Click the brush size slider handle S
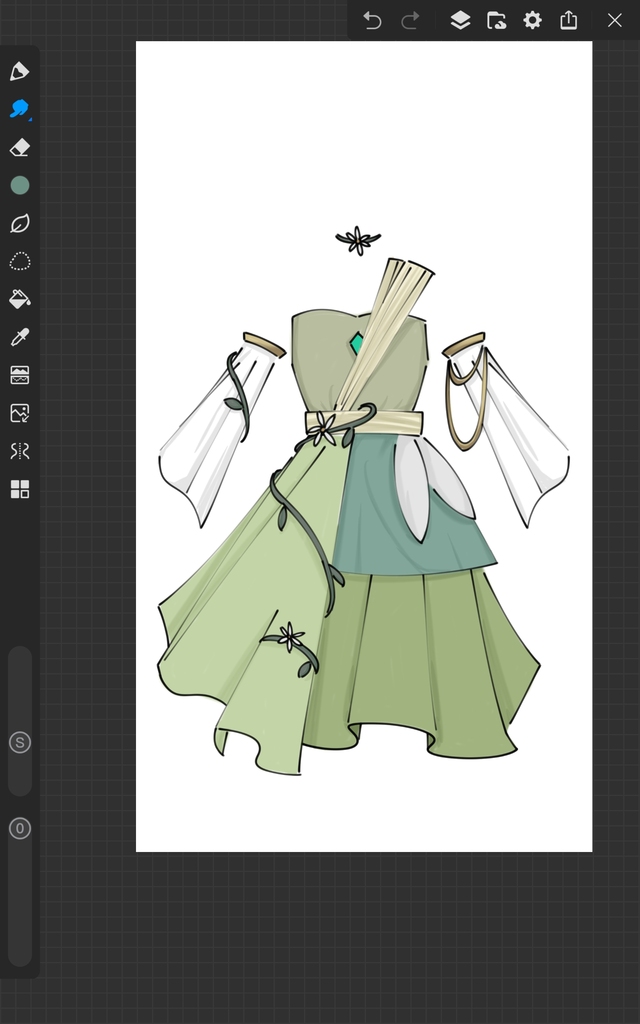Image resolution: width=640 pixels, height=1024 pixels. point(20,743)
